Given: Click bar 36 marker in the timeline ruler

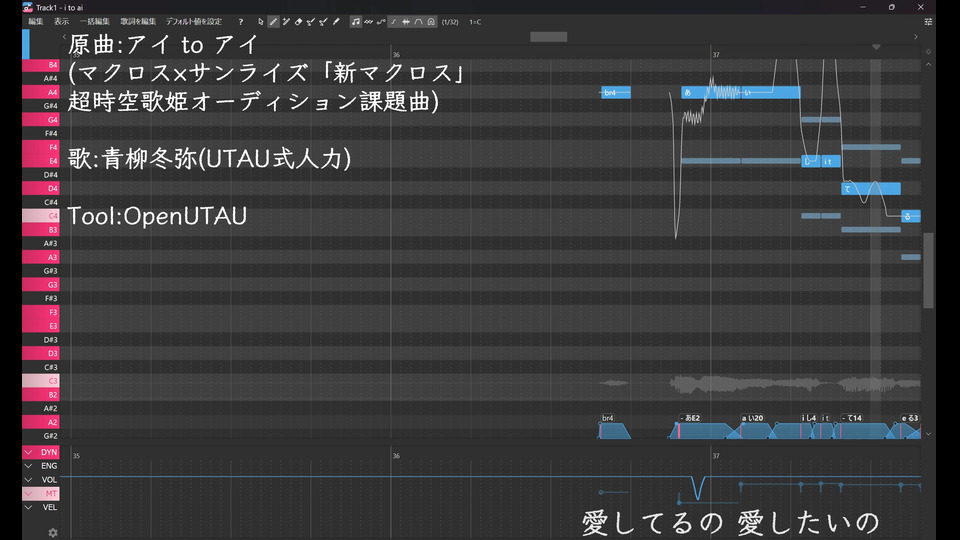Looking at the screenshot, I should (396, 55).
